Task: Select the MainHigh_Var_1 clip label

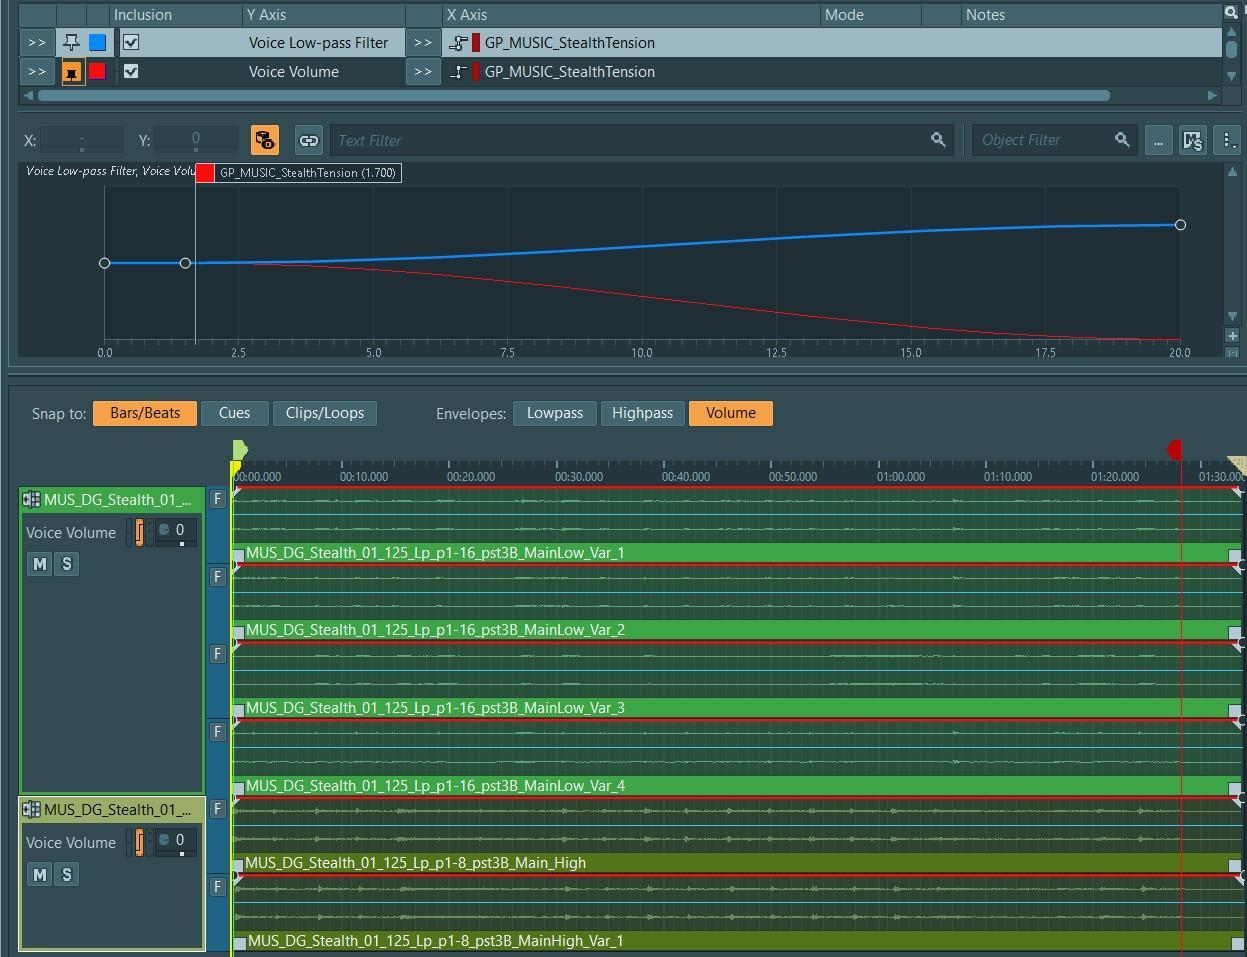Action: tap(436, 941)
